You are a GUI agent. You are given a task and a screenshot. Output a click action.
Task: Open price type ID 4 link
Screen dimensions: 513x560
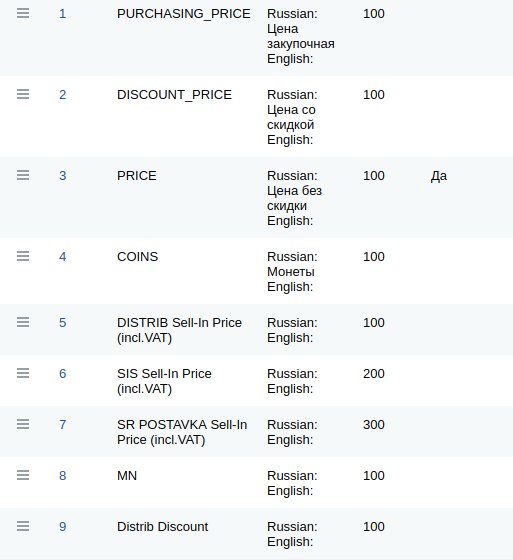click(x=63, y=256)
